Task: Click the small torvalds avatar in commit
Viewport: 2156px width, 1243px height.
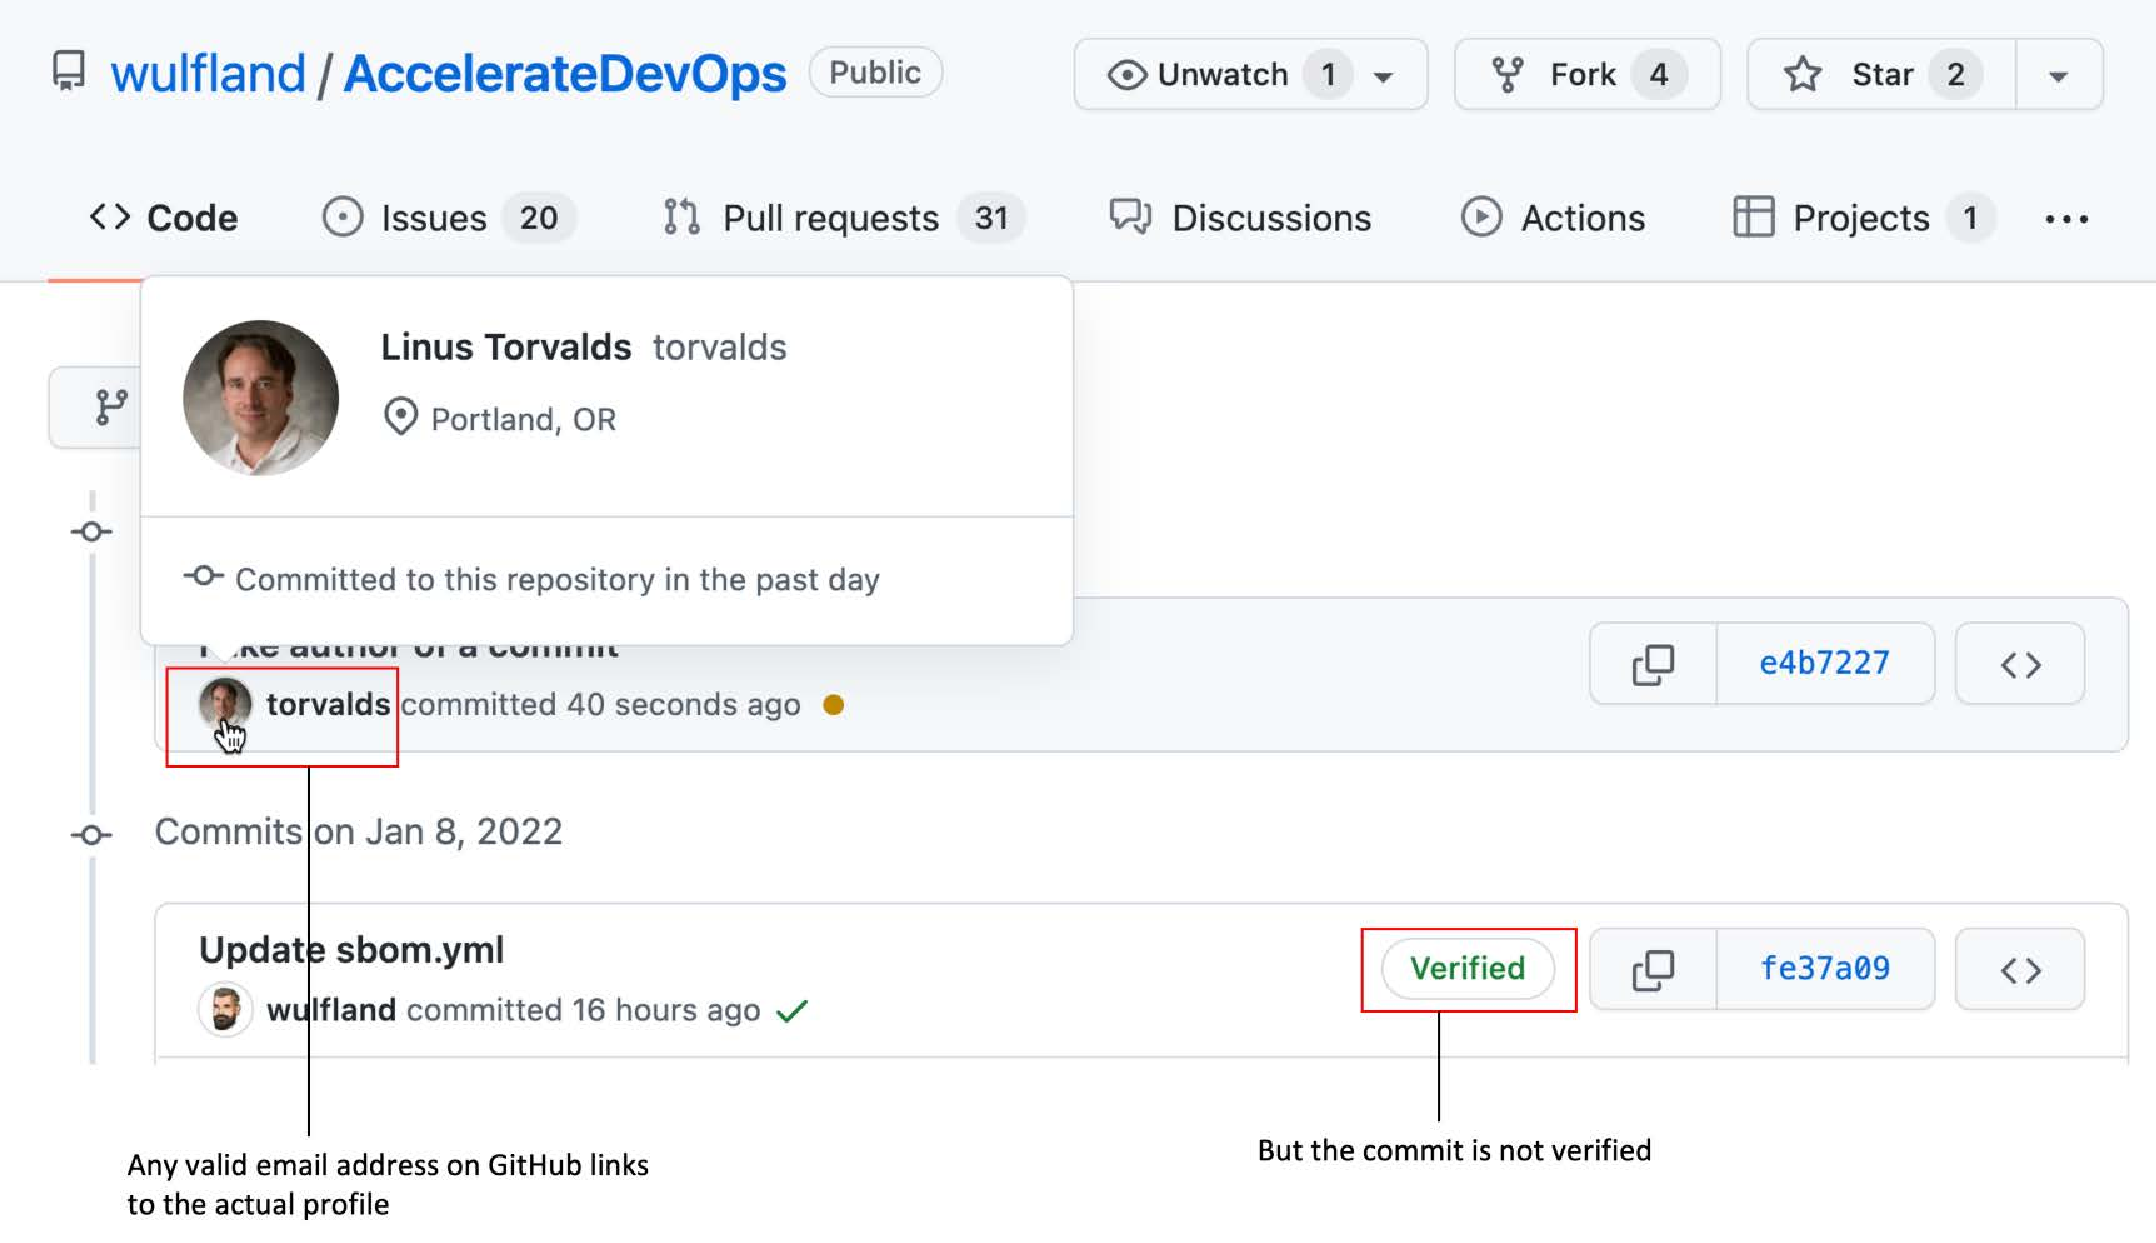Action: pos(225,704)
